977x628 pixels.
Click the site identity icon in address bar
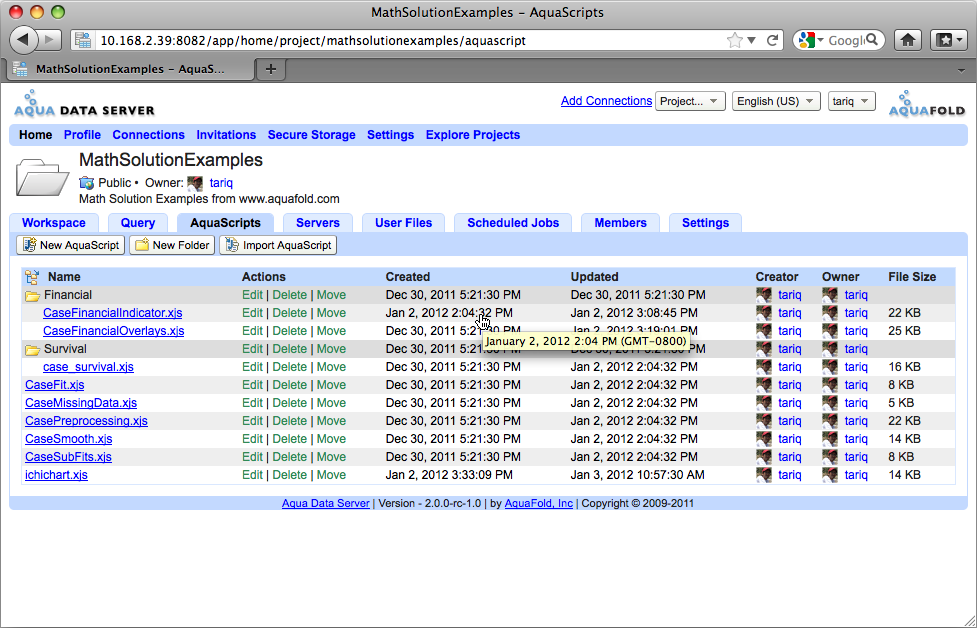tap(83, 40)
